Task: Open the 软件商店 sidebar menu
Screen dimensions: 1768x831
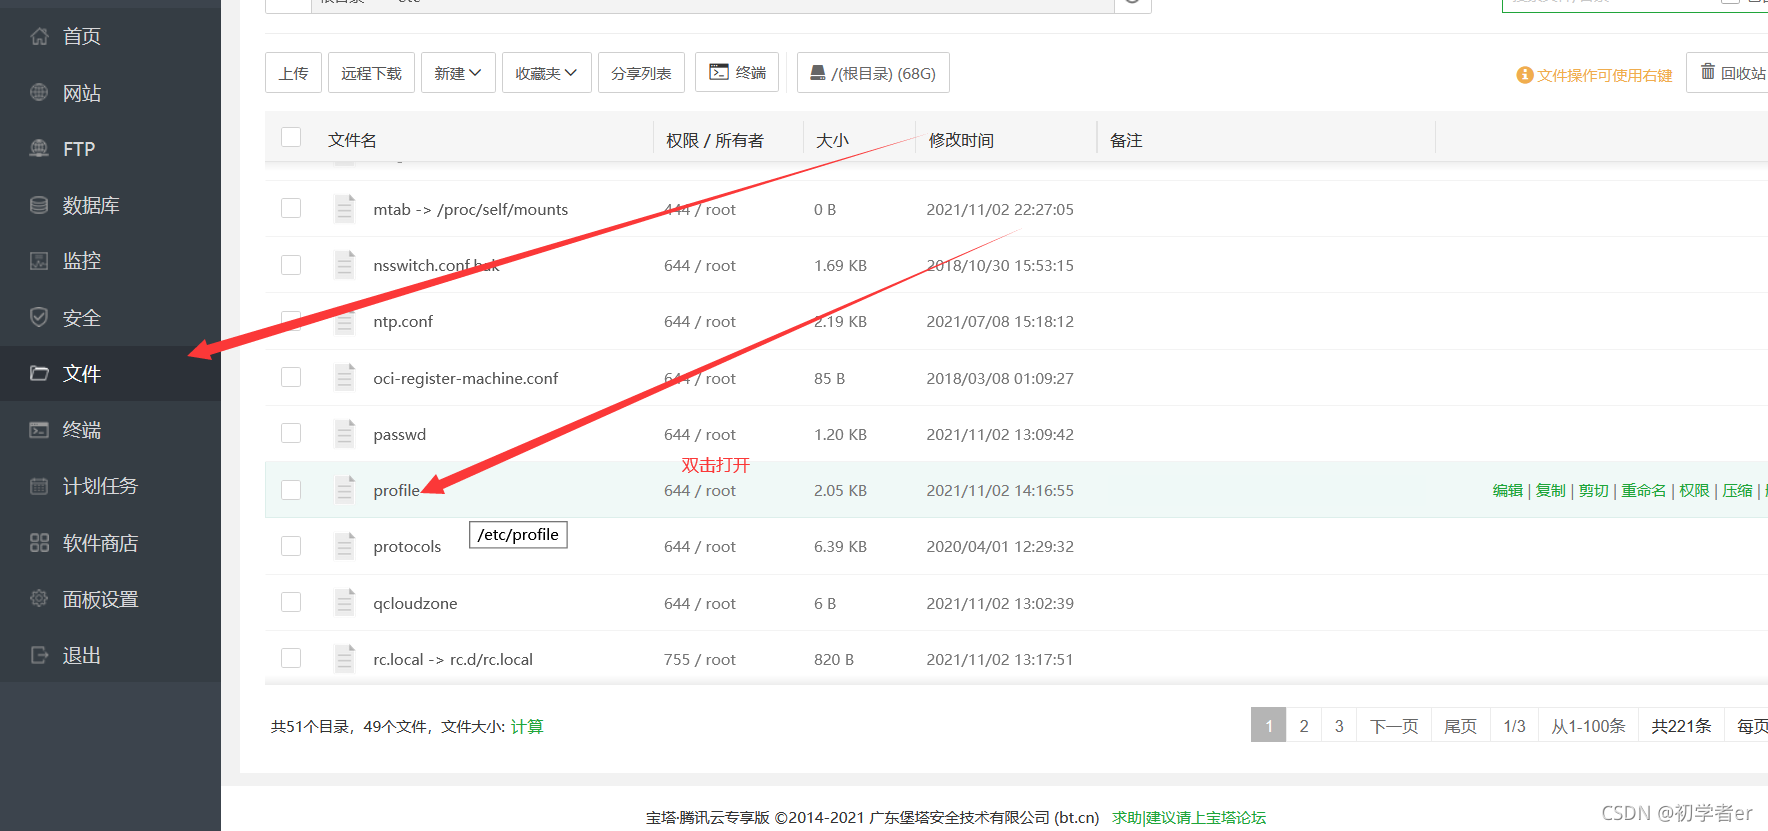Action: click(110, 543)
